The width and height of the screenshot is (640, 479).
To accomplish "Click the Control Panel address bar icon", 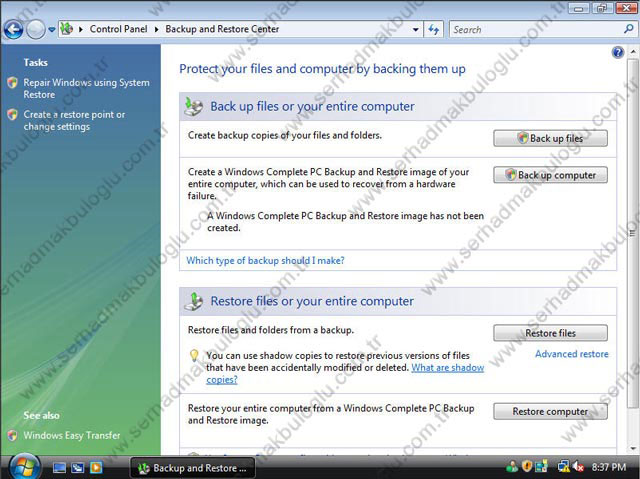I will pyautogui.click(x=67, y=29).
